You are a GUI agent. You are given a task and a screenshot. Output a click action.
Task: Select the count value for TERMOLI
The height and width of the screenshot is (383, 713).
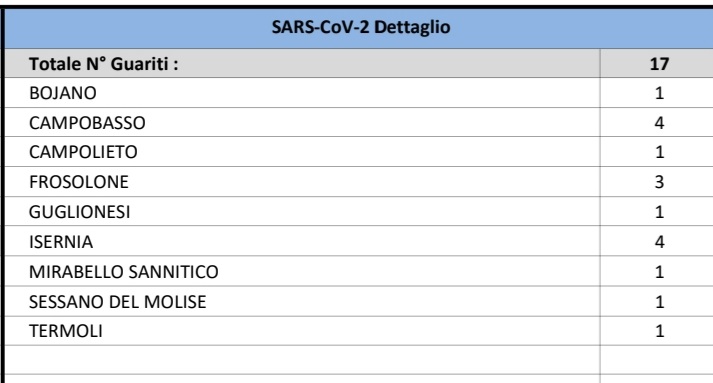[x=657, y=331]
